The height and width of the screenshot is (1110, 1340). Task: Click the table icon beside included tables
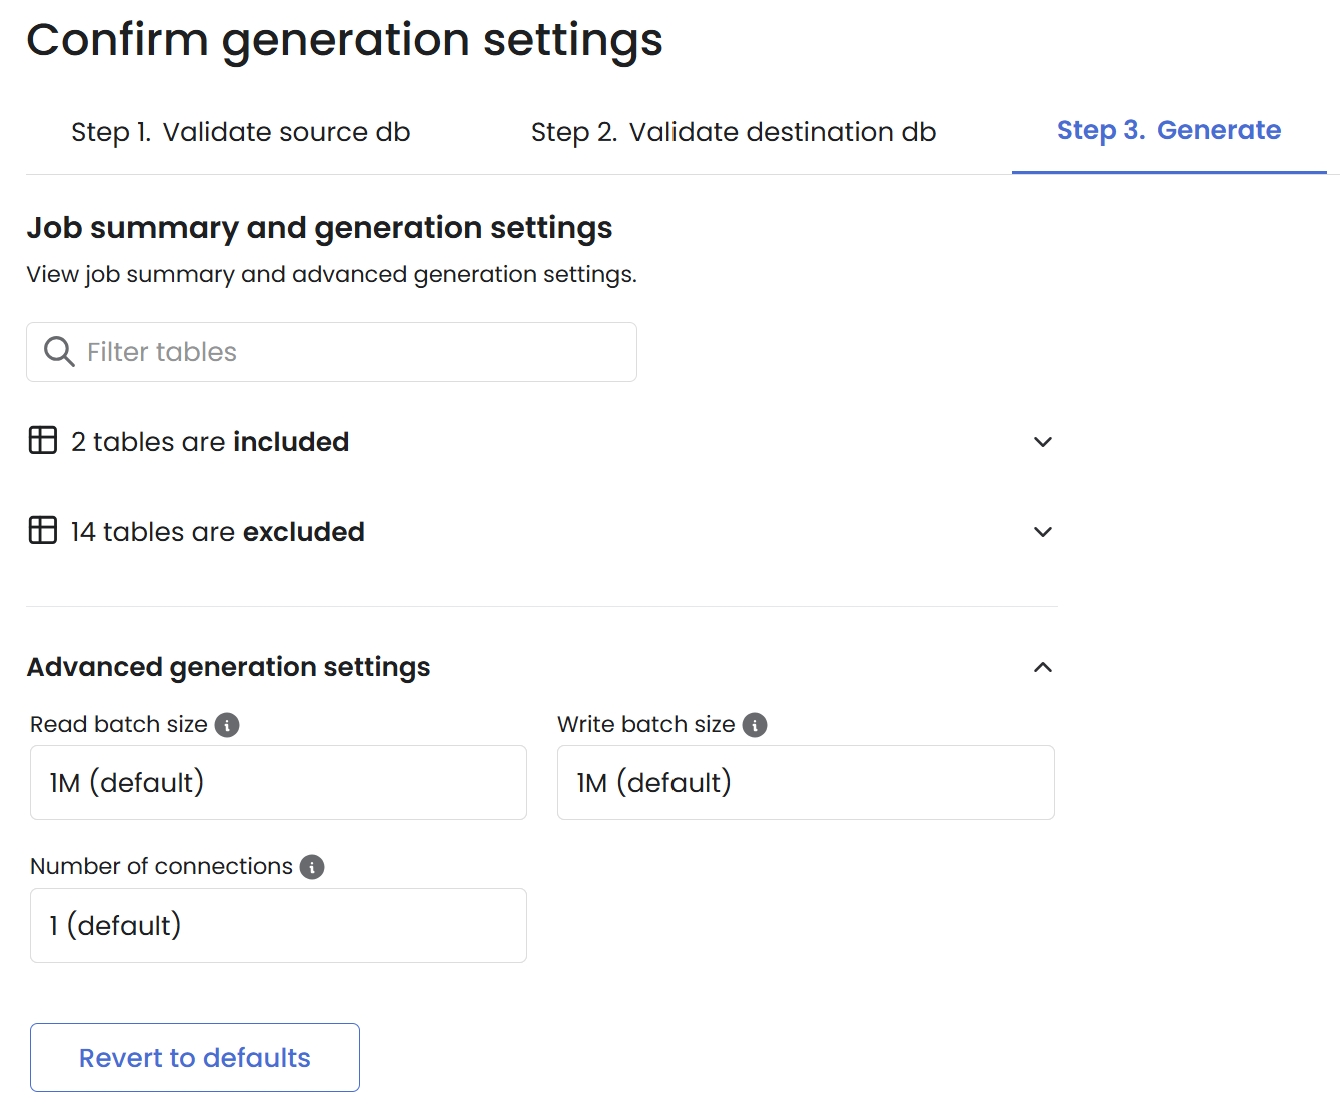click(43, 441)
